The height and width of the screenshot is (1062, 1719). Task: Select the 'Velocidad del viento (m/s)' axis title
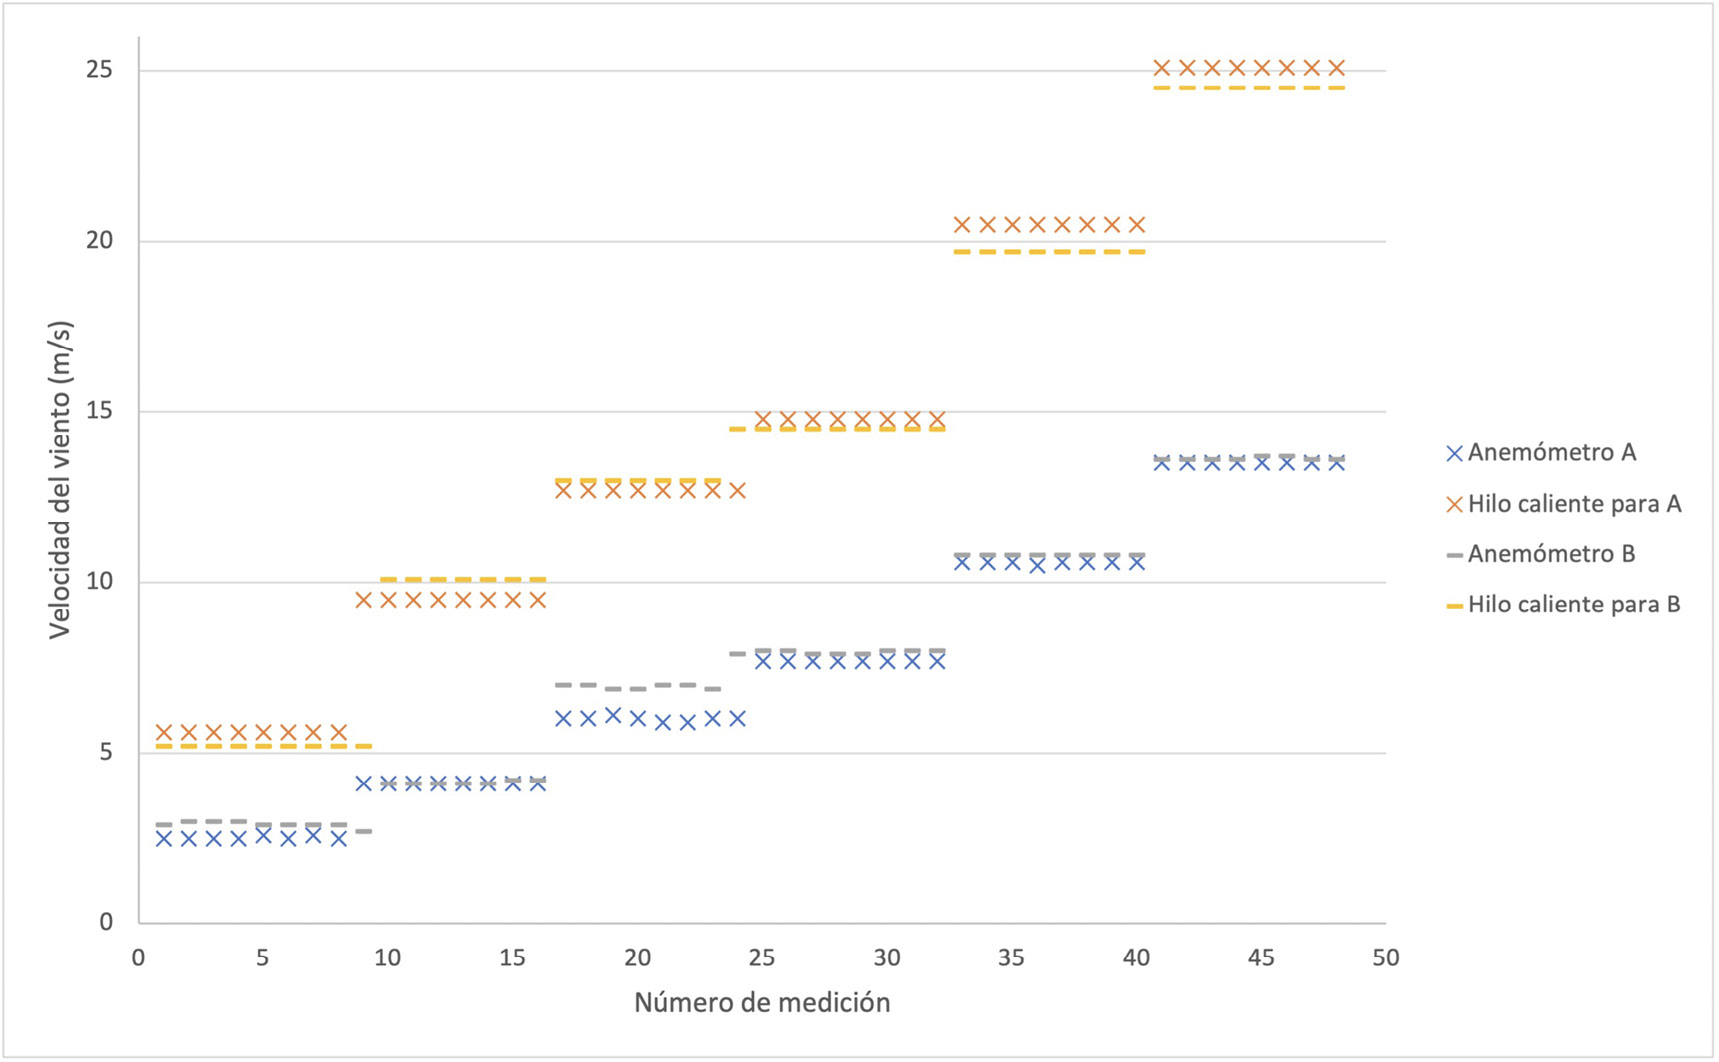coord(60,480)
